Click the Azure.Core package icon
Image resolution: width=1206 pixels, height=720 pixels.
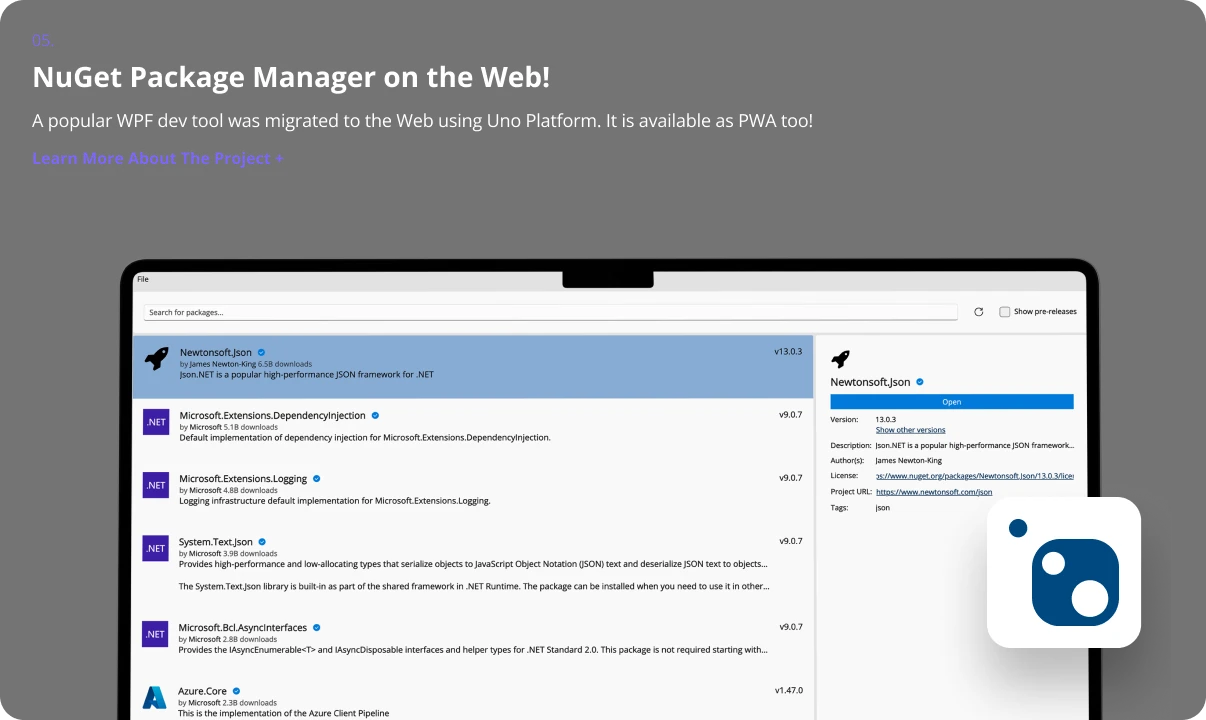click(x=155, y=697)
